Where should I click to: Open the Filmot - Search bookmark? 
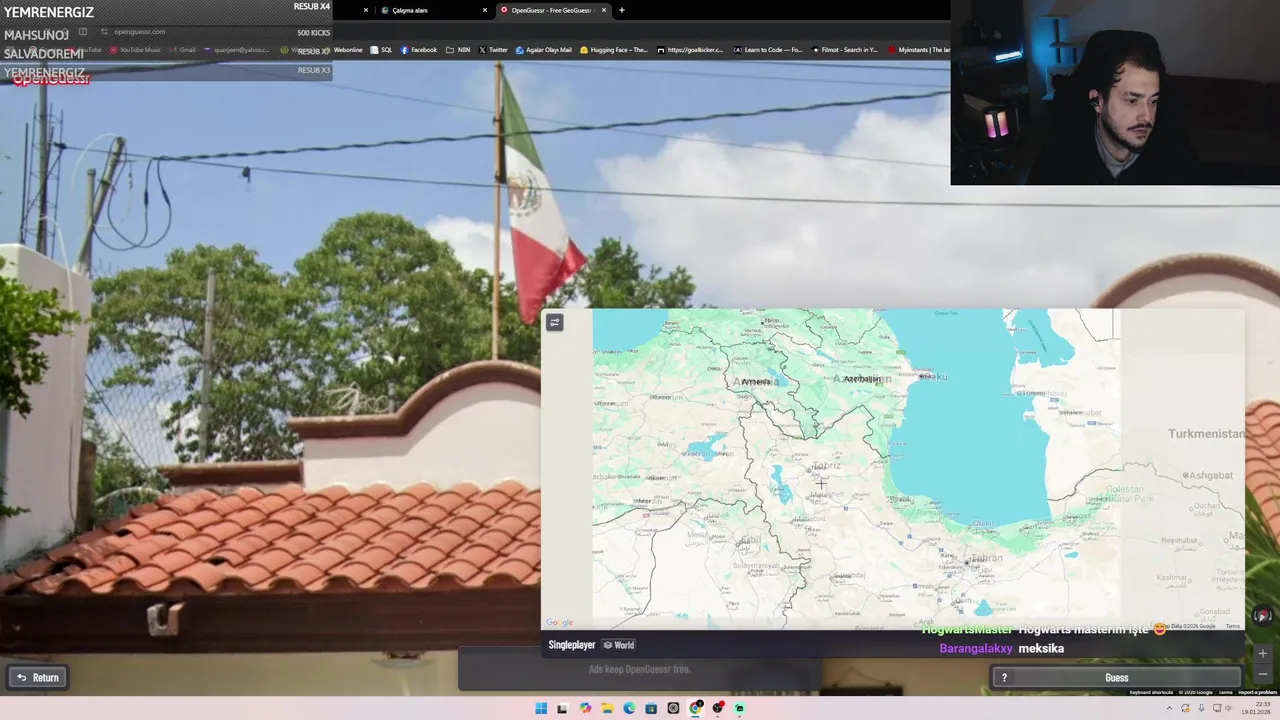pos(845,50)
